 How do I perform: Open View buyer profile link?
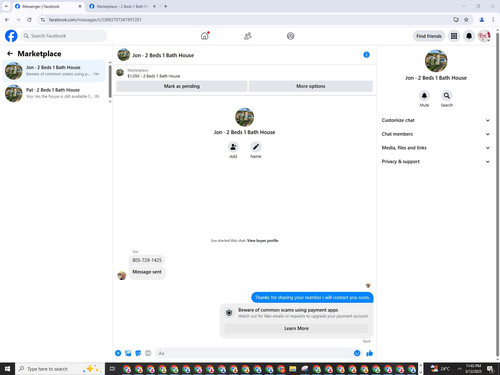pos(262,240)
